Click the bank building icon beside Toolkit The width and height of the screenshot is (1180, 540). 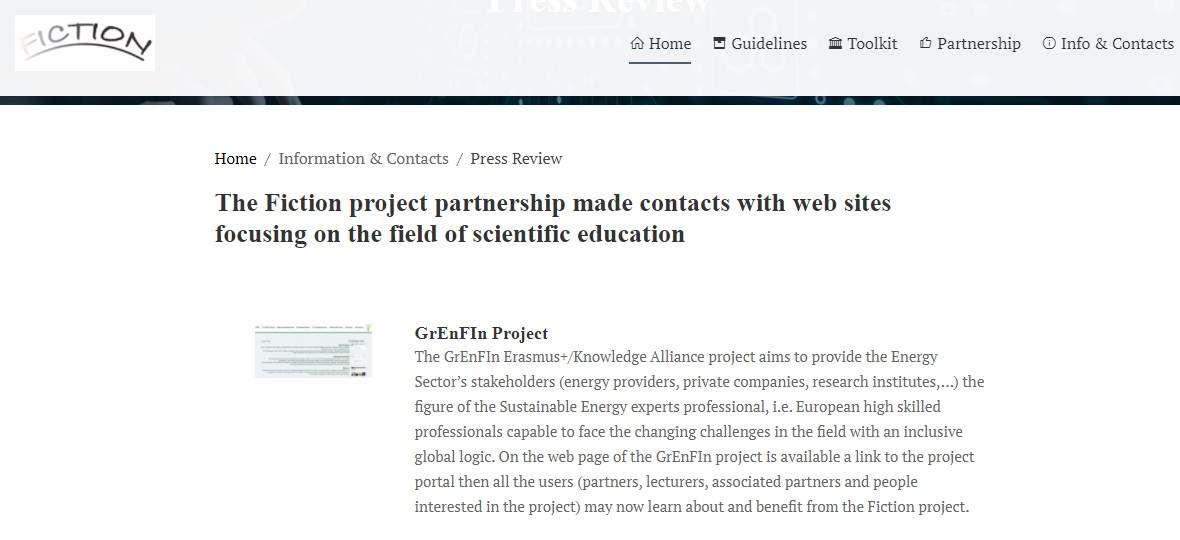click(835, 43)
